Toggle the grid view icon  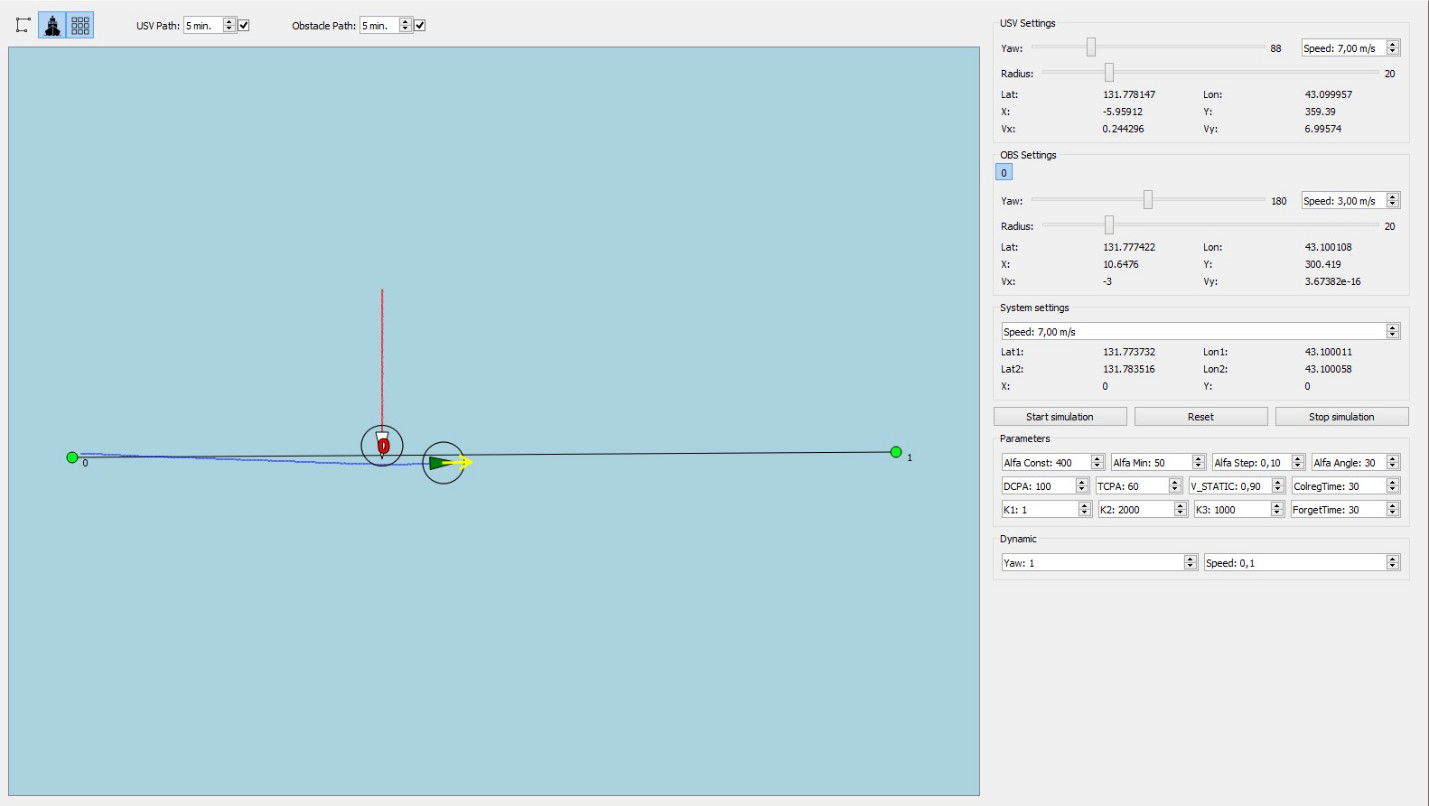80,26
